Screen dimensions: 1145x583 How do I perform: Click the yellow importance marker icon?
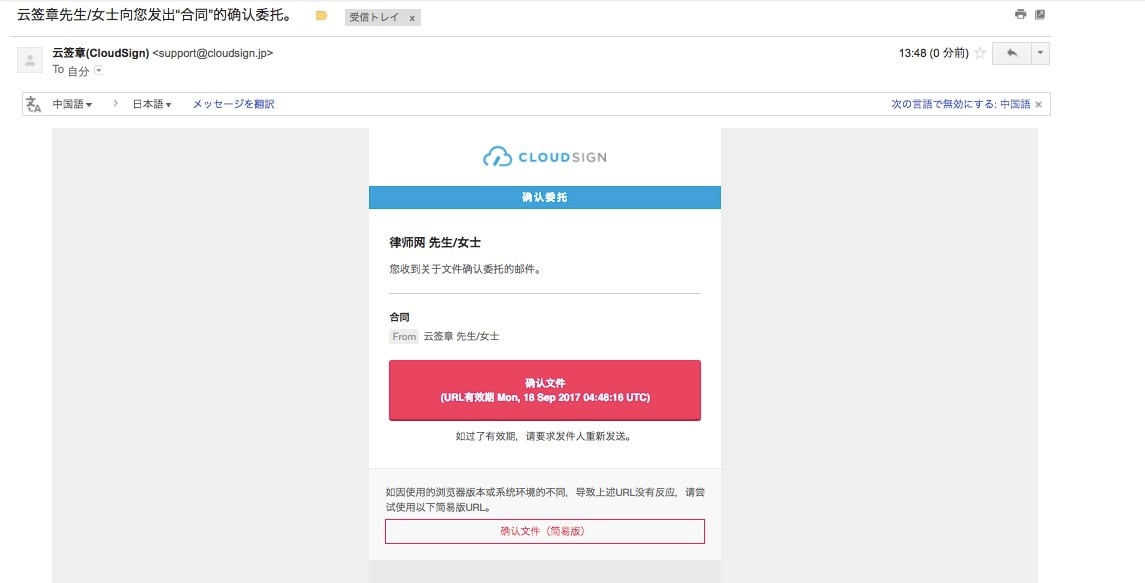click(x=321, y=15)
